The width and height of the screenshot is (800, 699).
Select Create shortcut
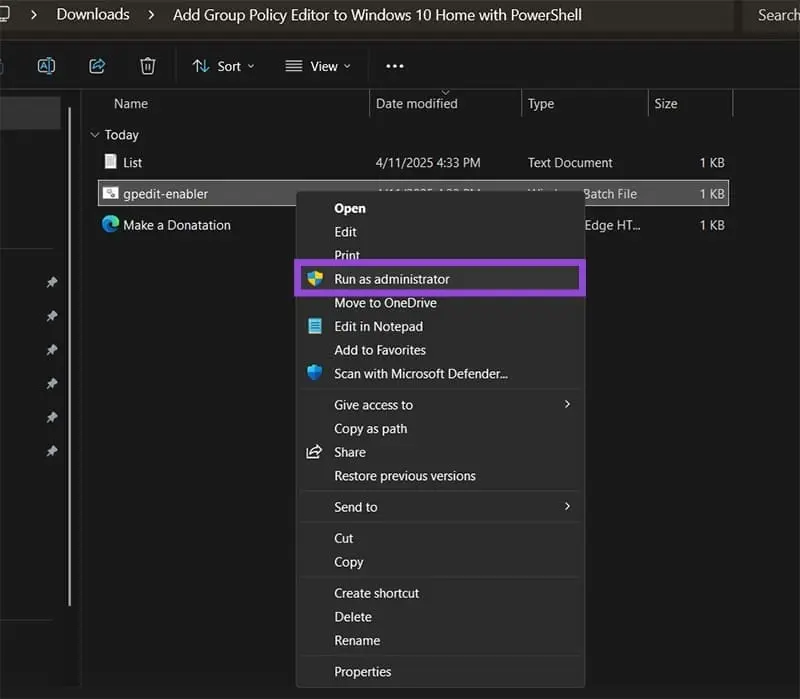pos(440,593)
